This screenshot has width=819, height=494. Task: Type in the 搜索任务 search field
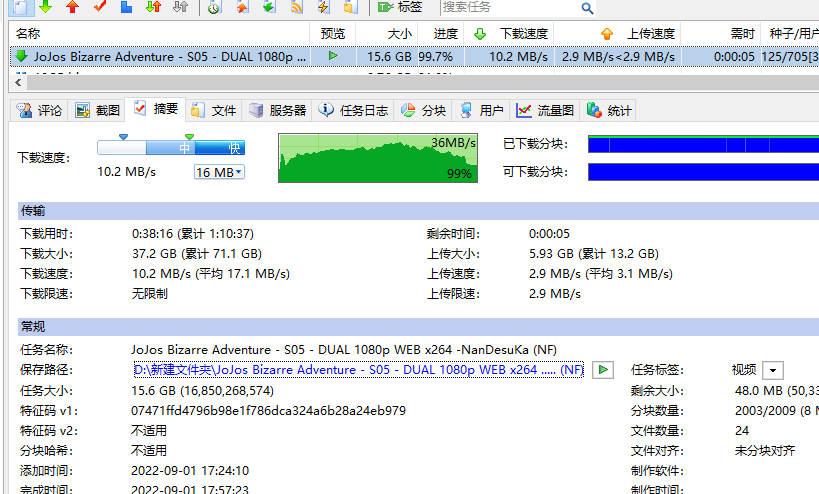click(506, 8)
